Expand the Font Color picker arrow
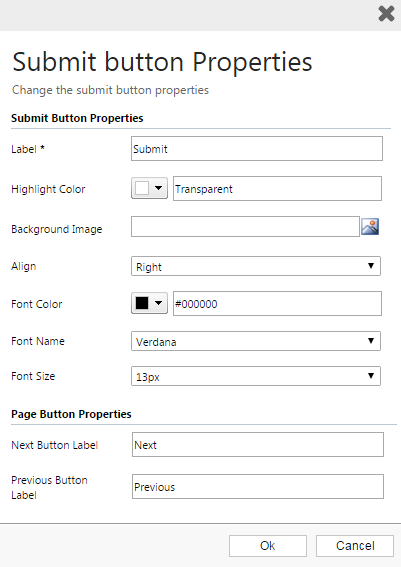This screenshot has height=567, width=401. coord(158,303)
